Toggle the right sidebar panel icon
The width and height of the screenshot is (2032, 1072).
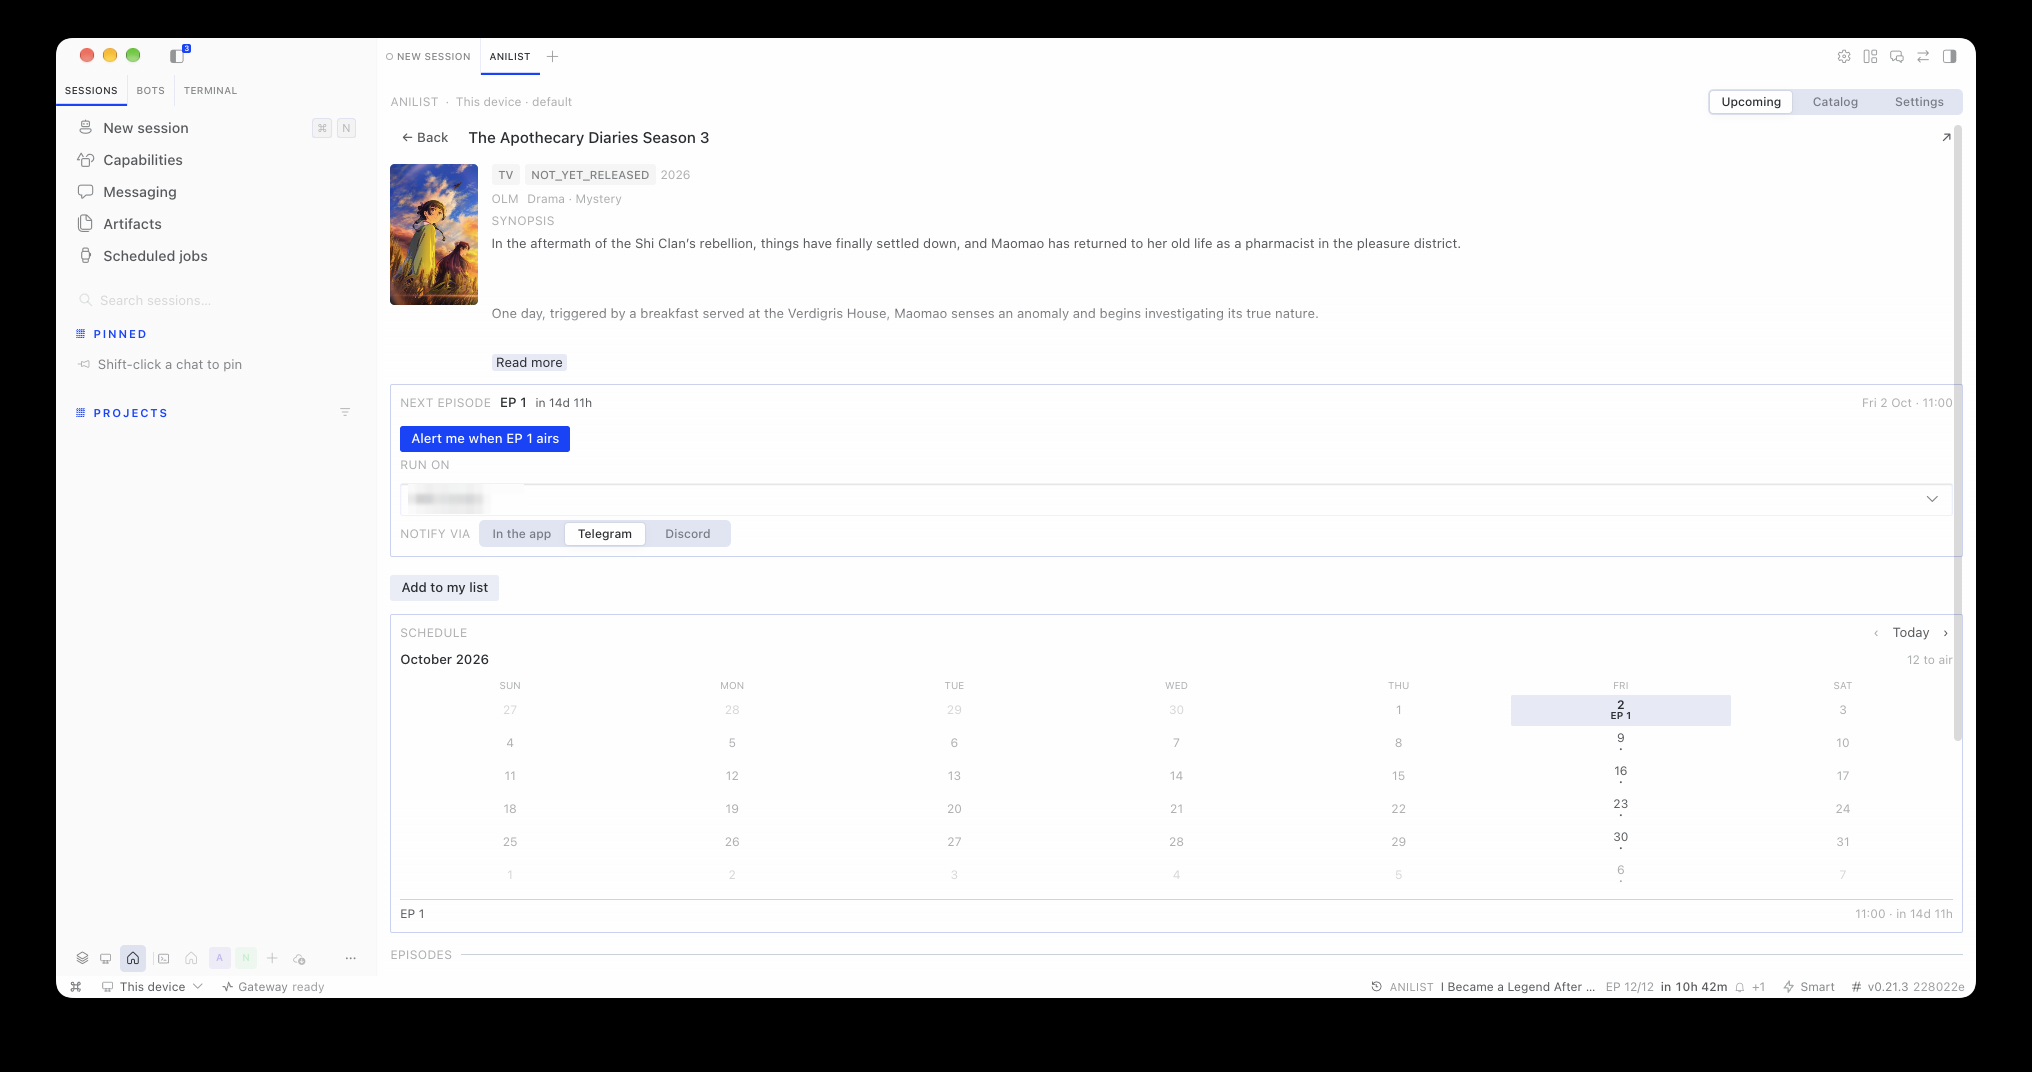[1950, 57]
